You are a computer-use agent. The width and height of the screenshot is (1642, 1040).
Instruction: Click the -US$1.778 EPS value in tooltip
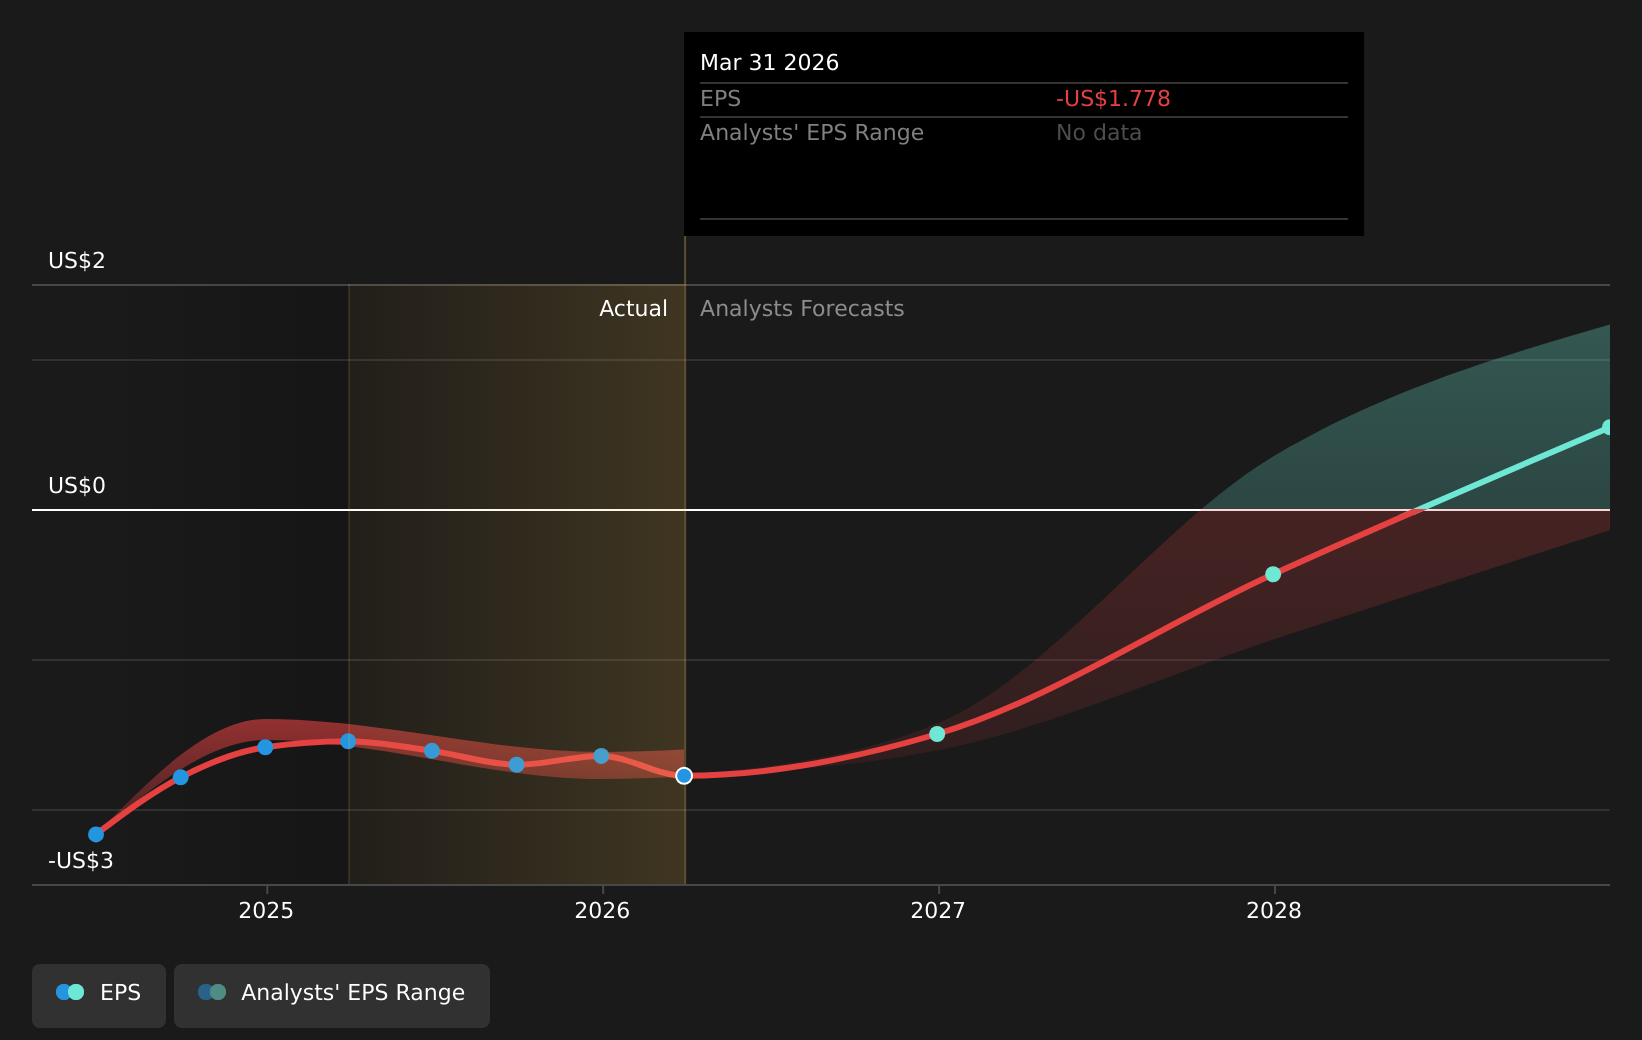tap(1113, 99)
